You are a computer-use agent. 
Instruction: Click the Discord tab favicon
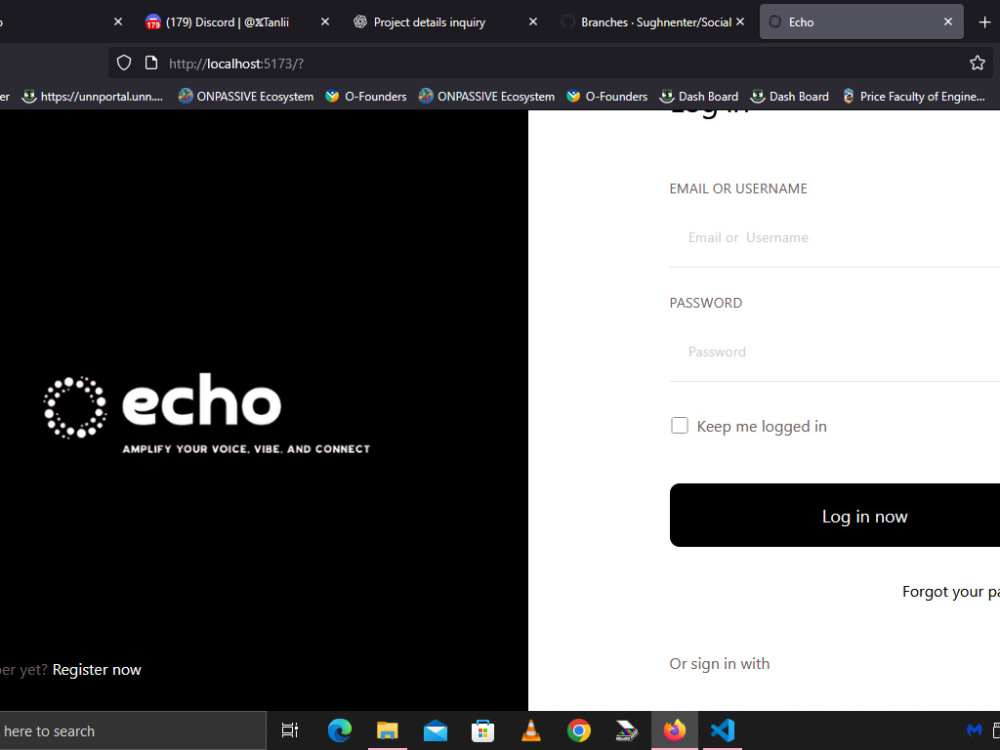(152, 22)
